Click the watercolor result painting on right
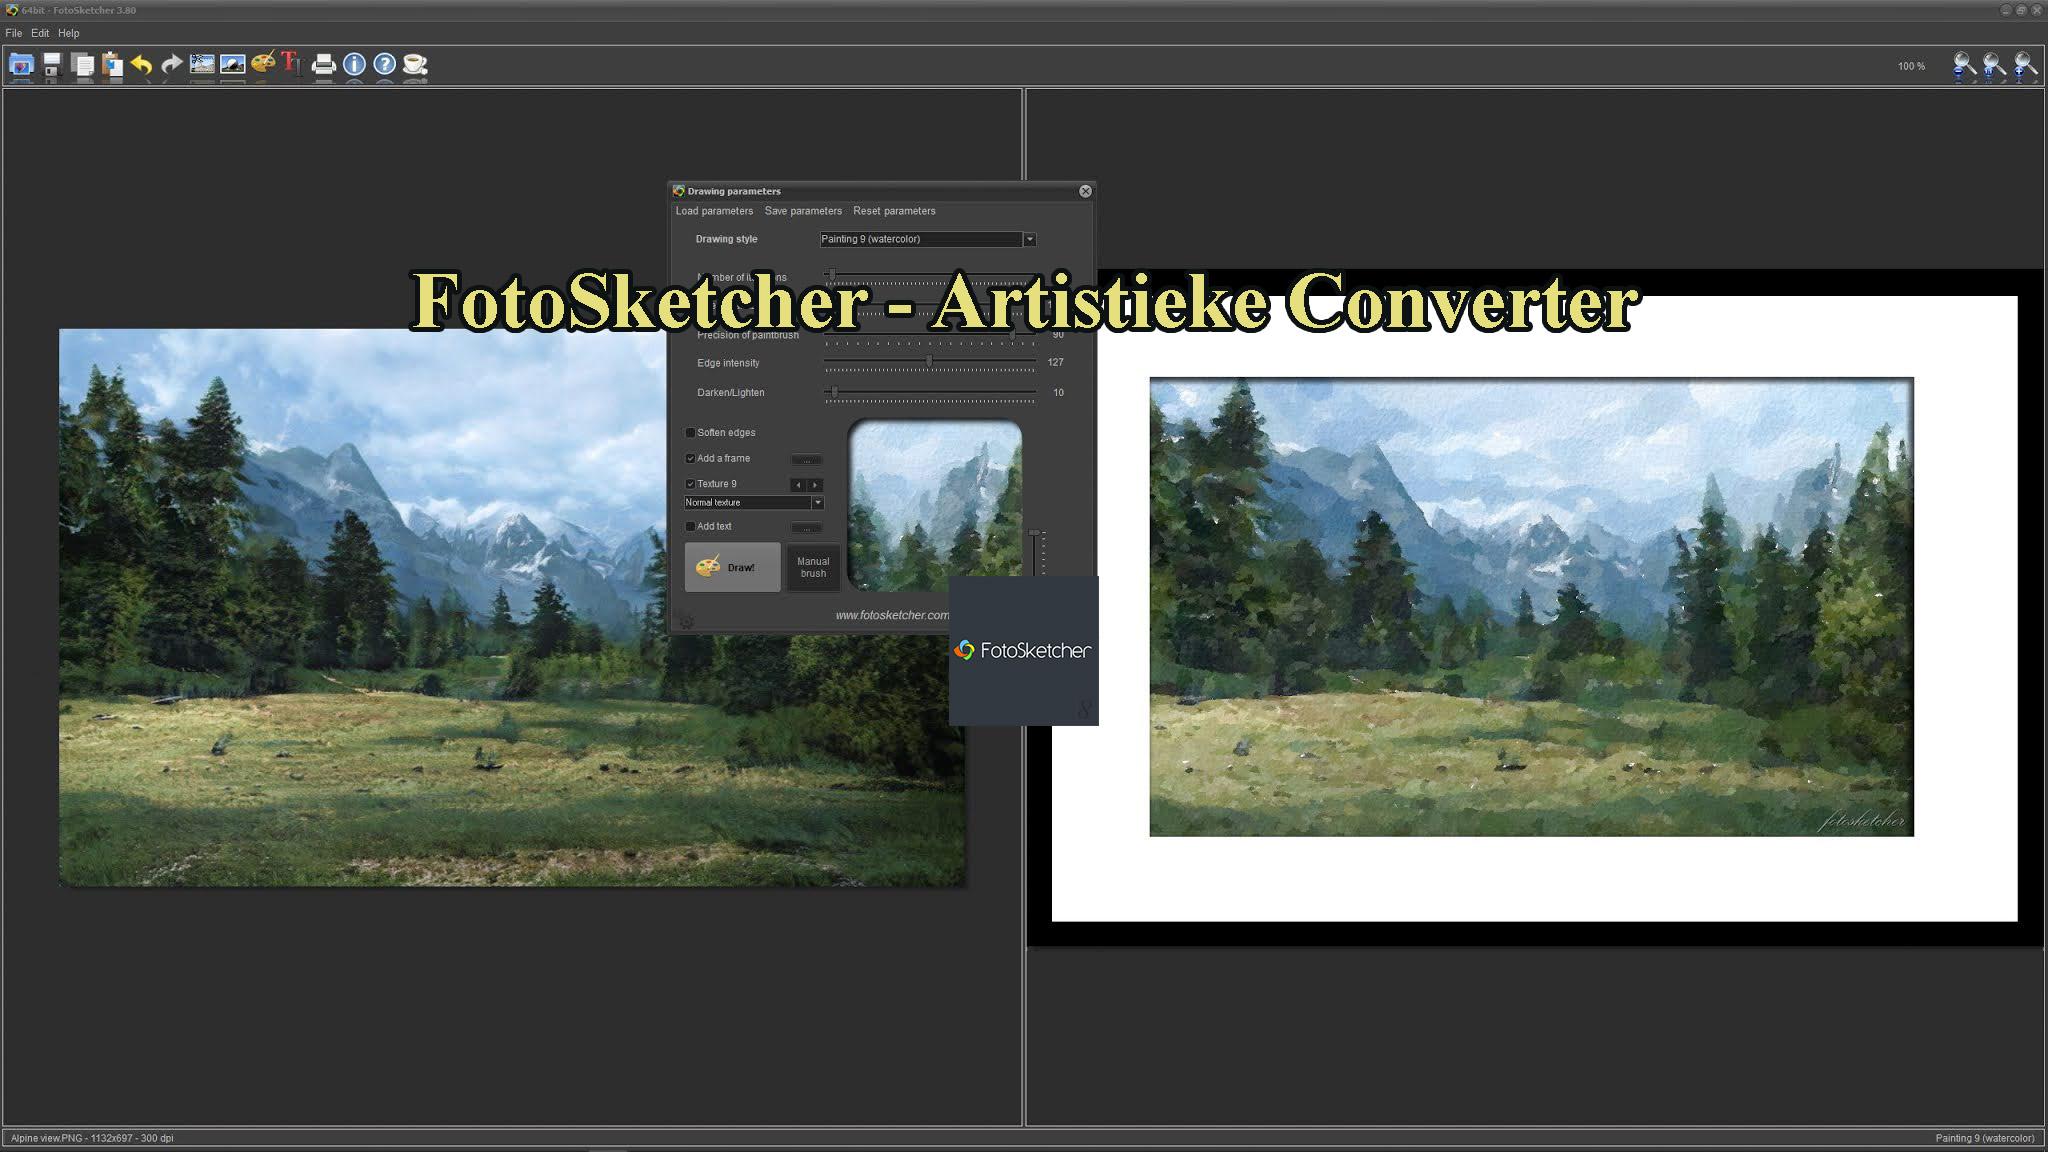The width and height of the screenshot is (2048, 1152). click(x=1531, y=606)
